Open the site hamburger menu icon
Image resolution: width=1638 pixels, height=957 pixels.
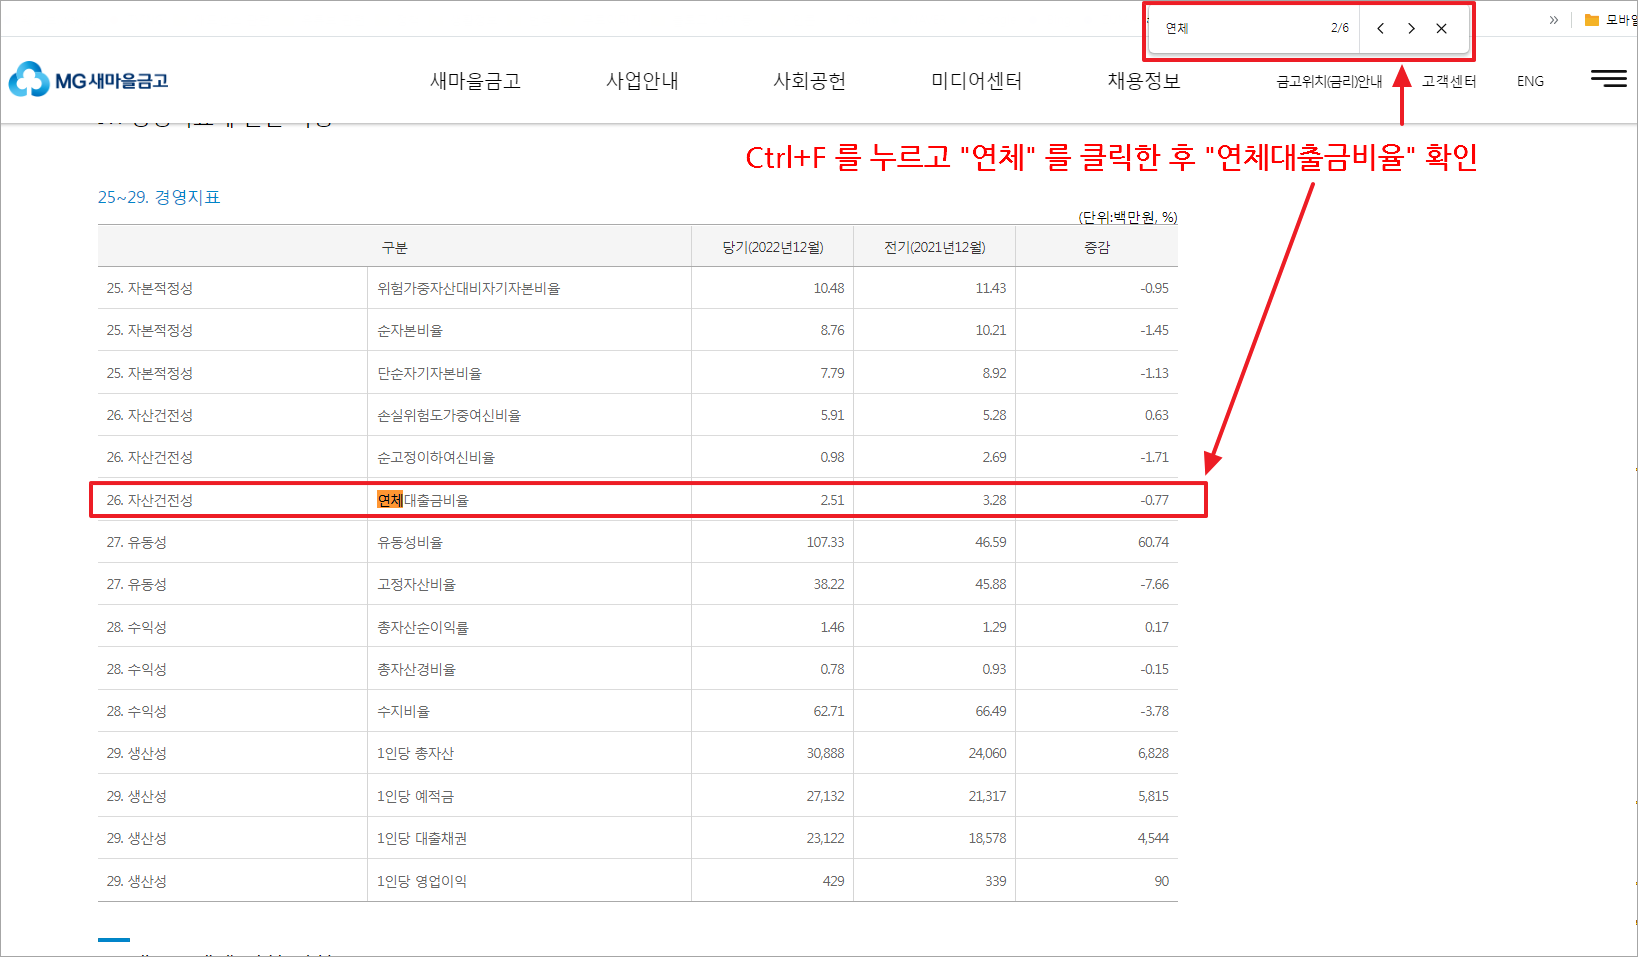pos(1608,79)
